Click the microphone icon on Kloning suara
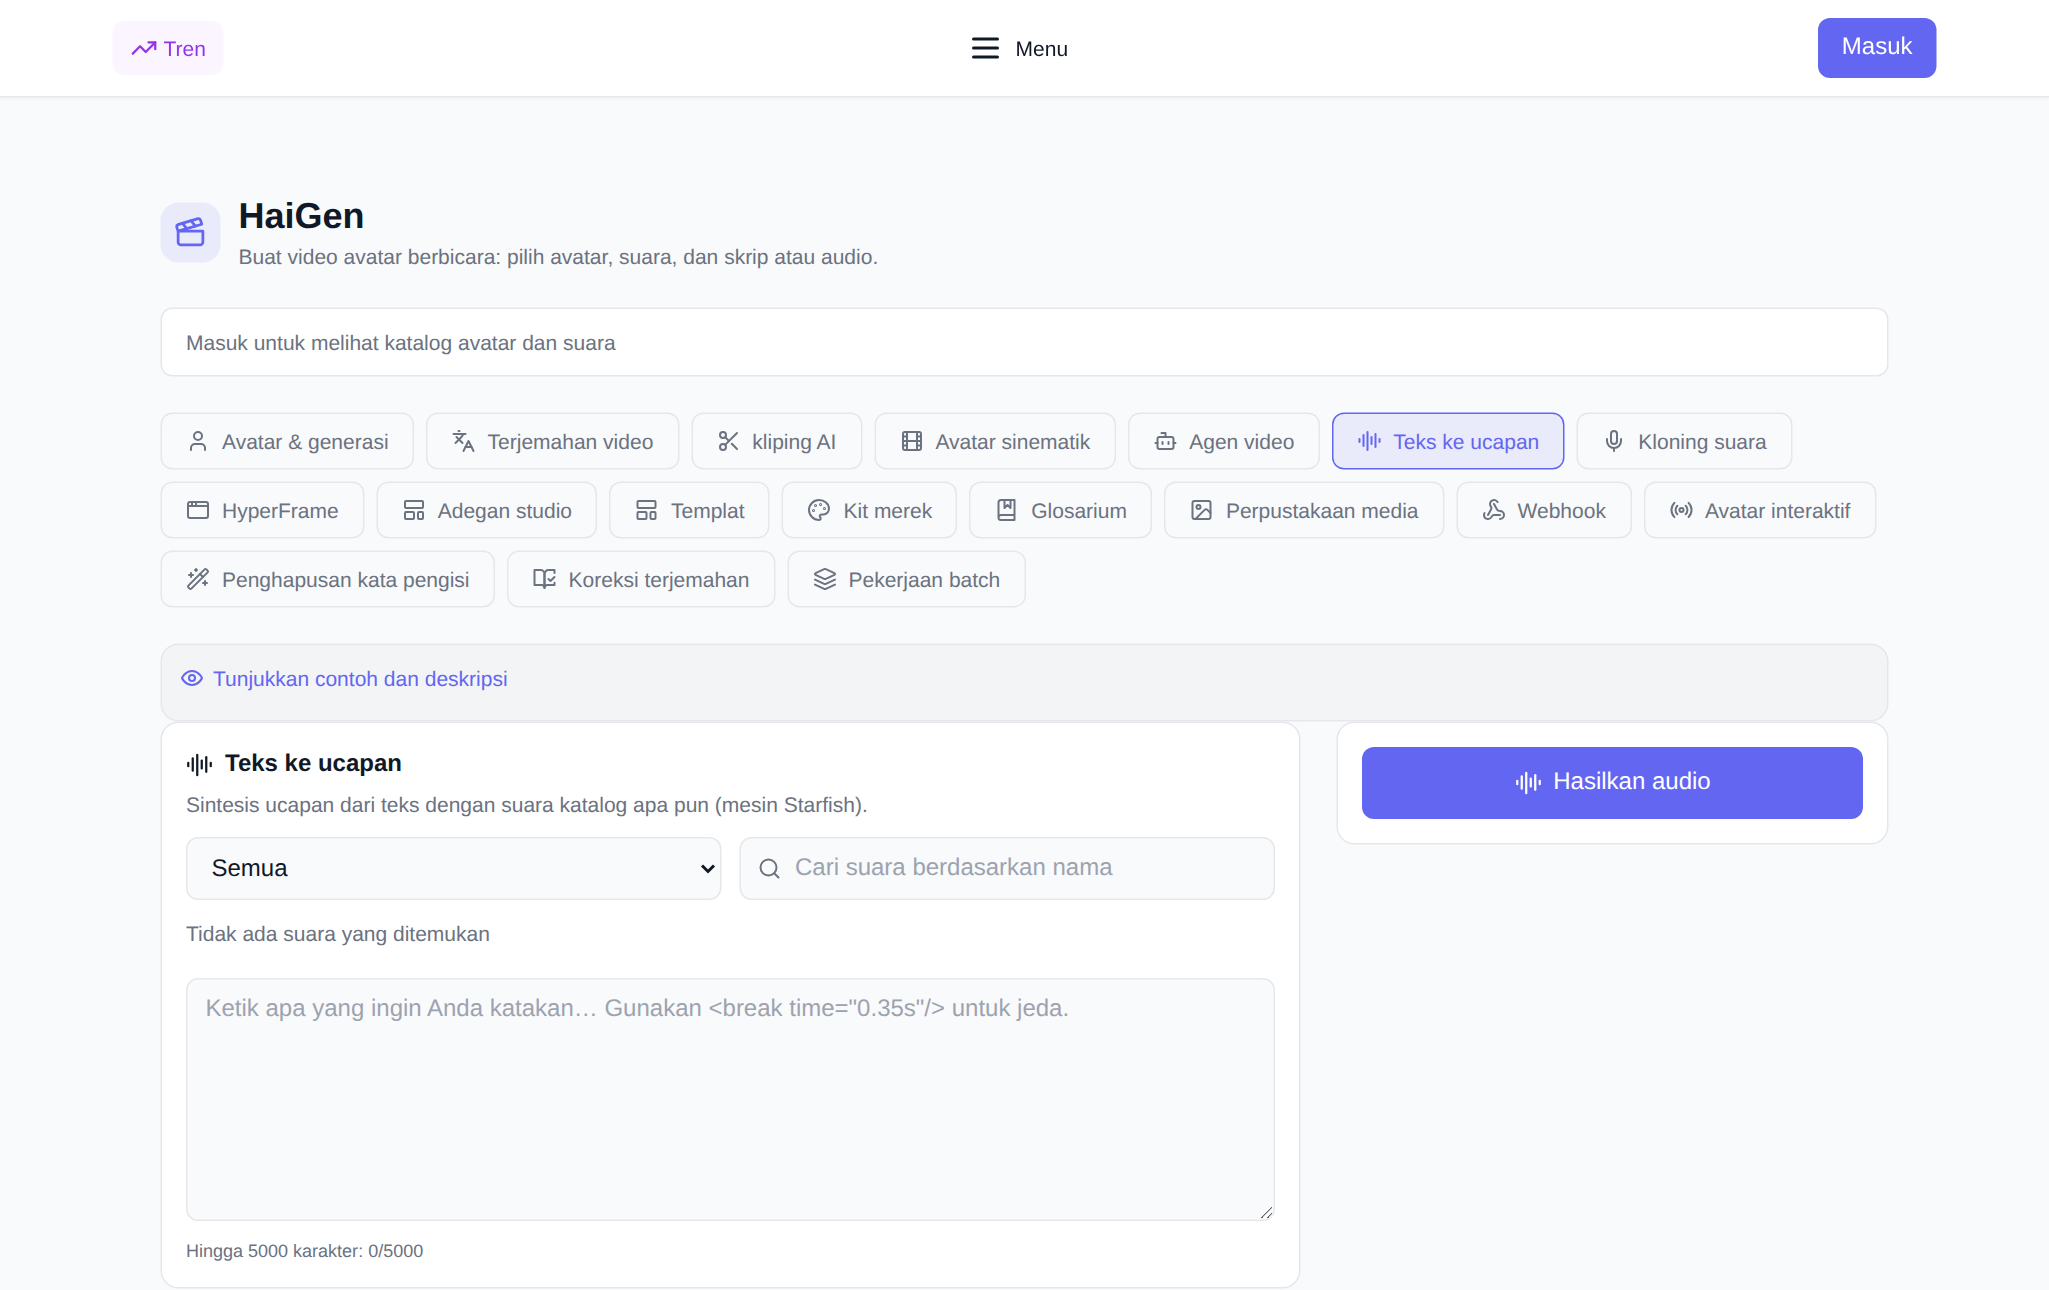This screenshot has height=1290, width=2049. click(1613, 441)
